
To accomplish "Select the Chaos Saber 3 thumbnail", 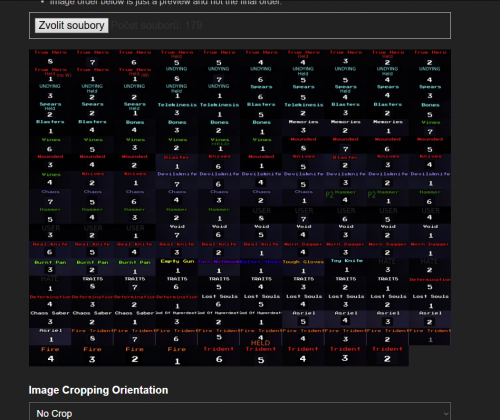I will click(50, 319).
